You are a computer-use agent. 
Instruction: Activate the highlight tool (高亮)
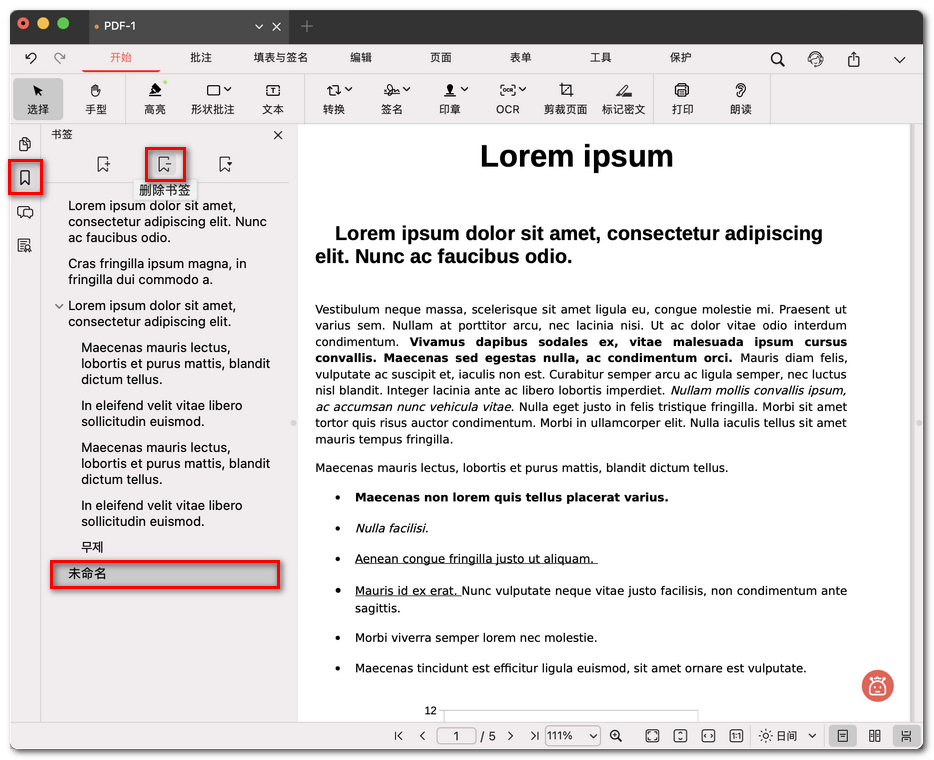tap(153, 99)
